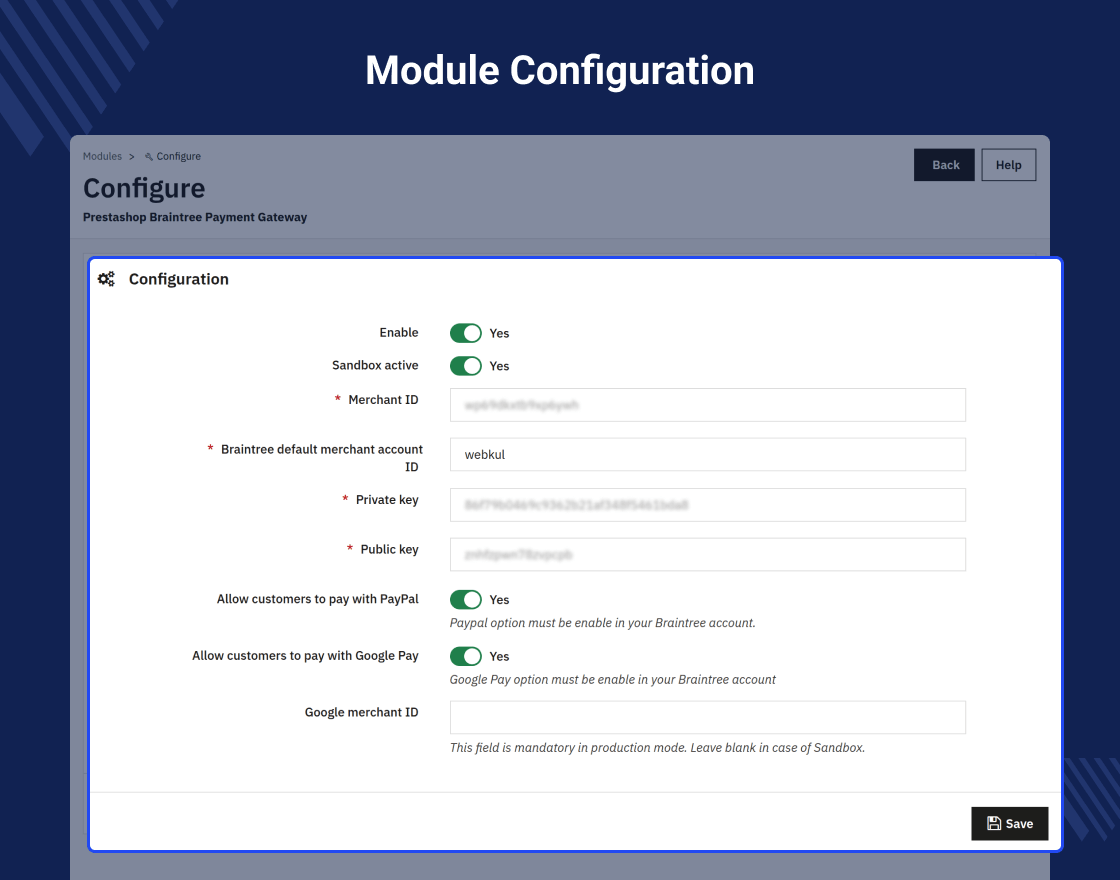This screenshot has height=880, width=1120.
Task: Click the Configuration gears icon
Action: click(x=106, y=279)
